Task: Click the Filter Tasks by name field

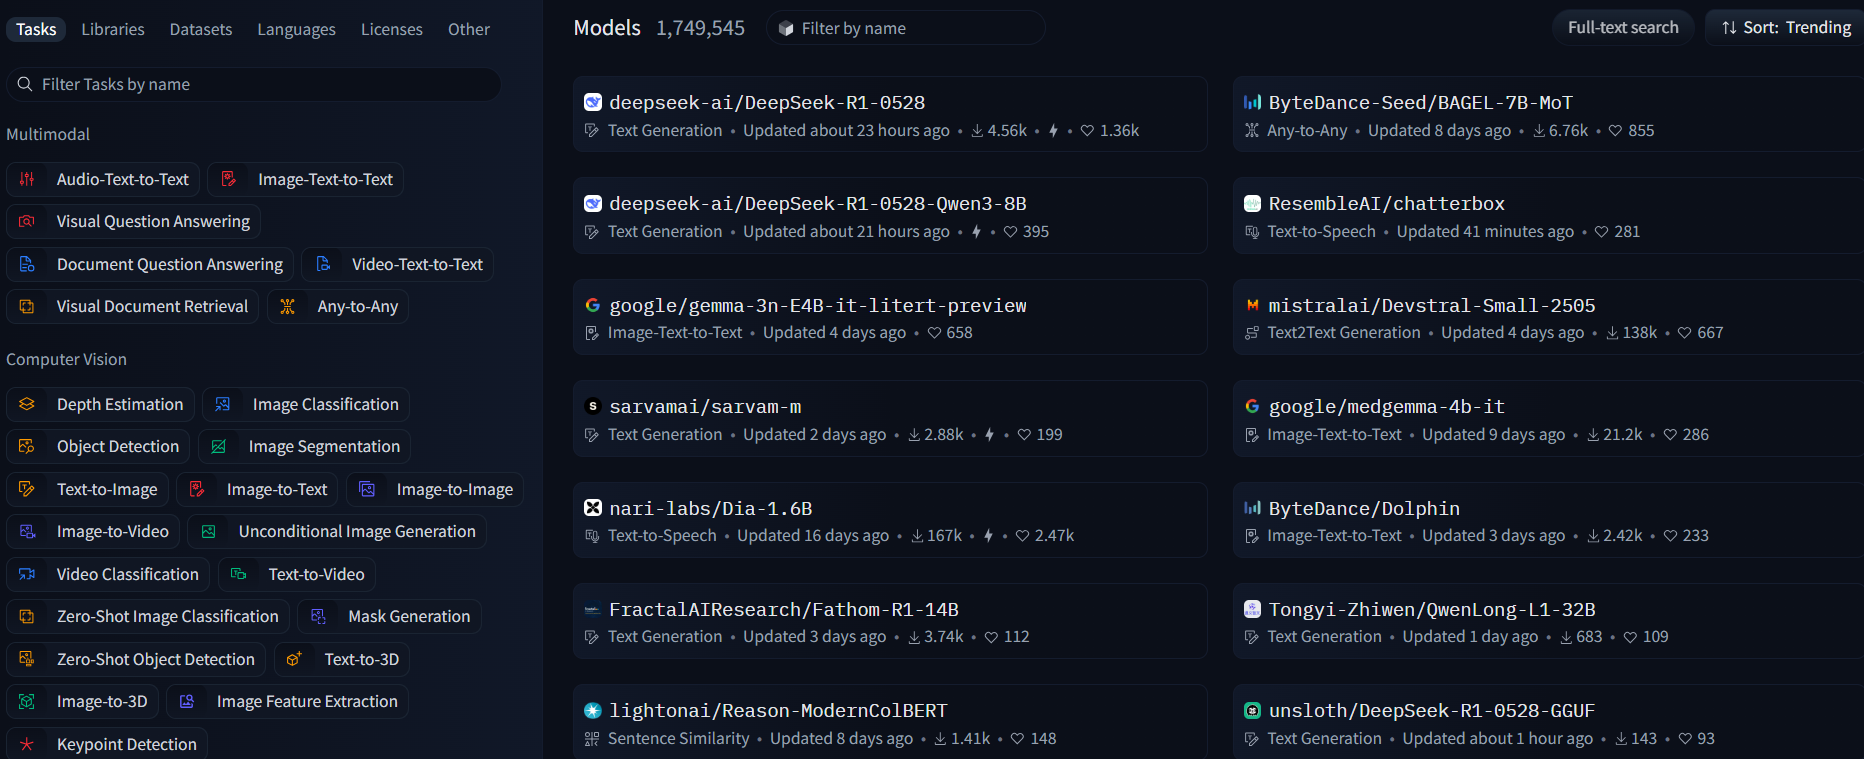Action: 254,84
